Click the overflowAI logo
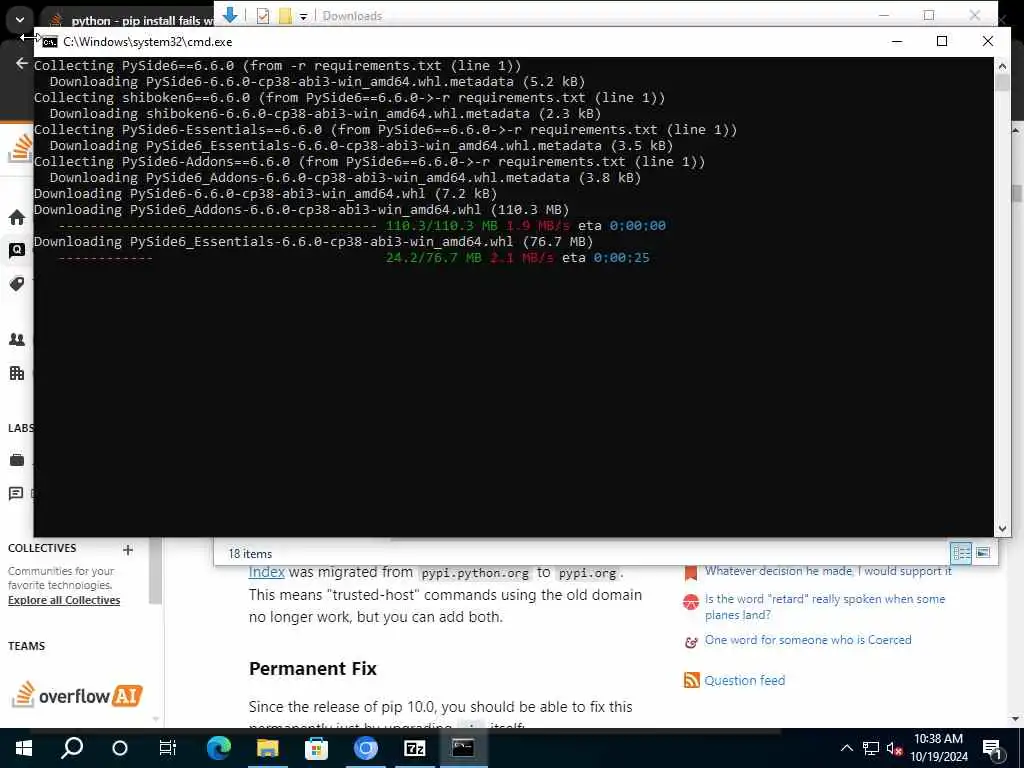The width and height of the screenshot is (1024, 768). tap(77, 695)
